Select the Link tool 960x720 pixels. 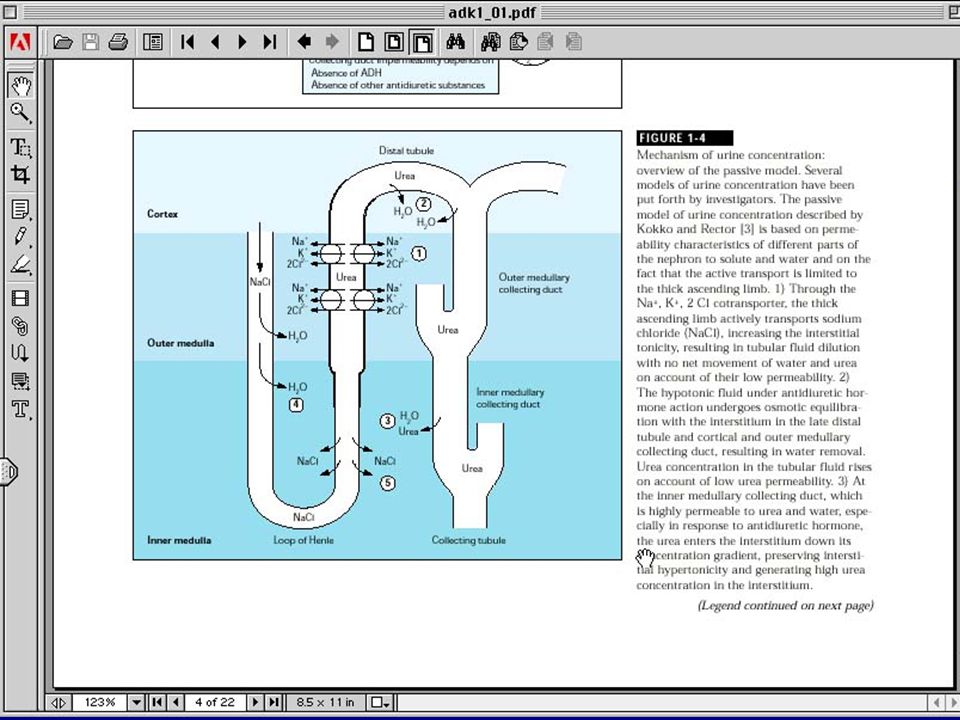tap(20, 326)
